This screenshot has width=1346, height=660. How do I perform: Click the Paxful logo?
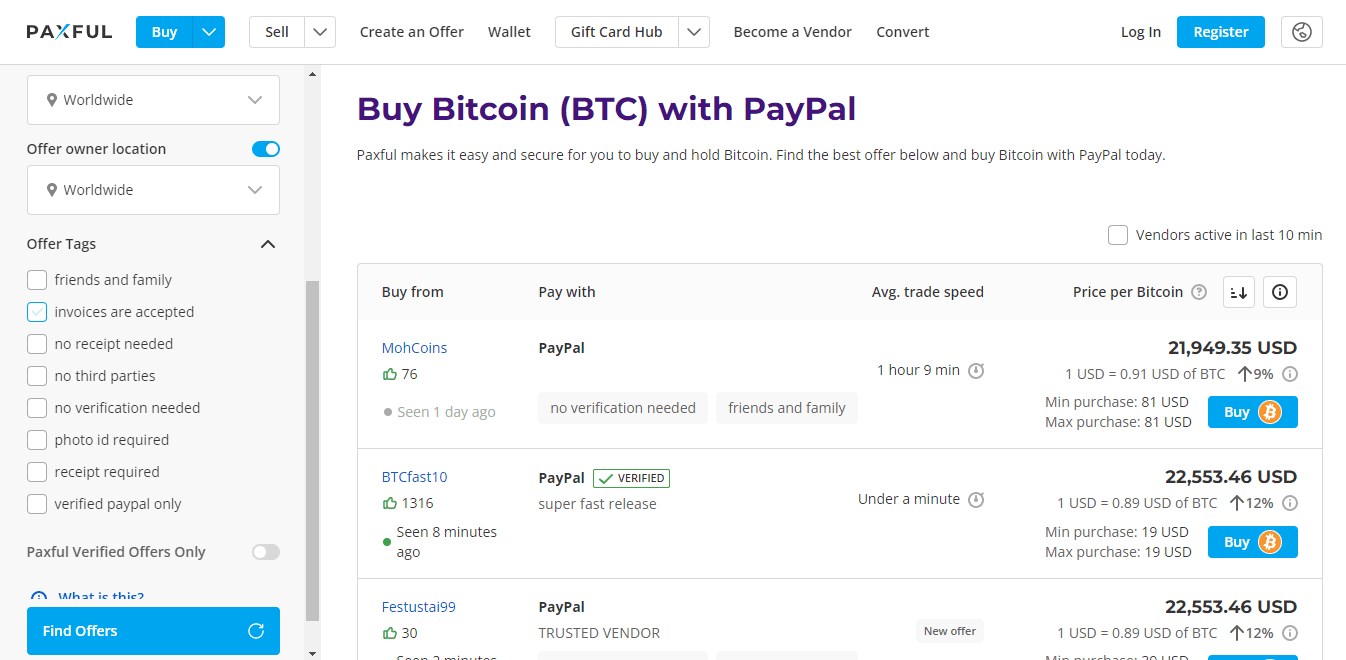tap(69, 32)
